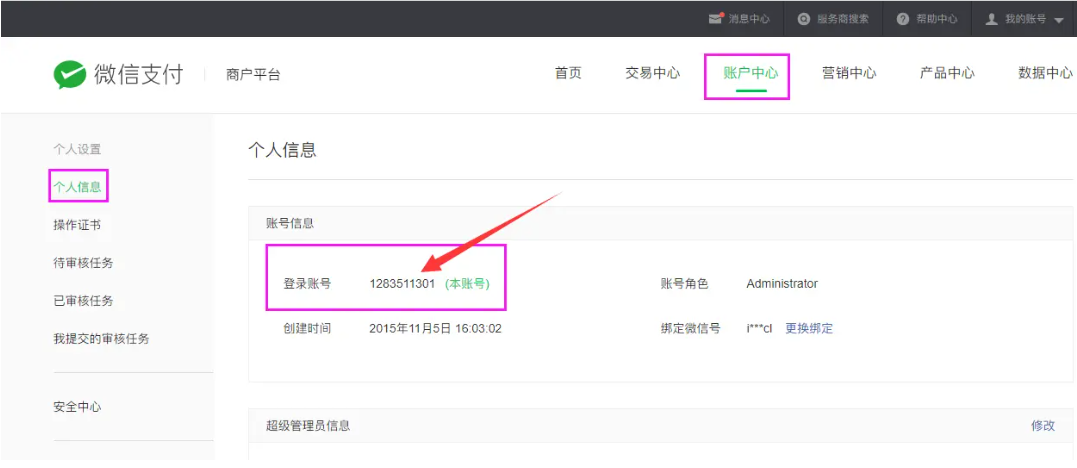The width and height of the screenshot is (1077, 468).
Task: Click the 个人设置 sidebar section heading
Action: (x=78, y=149)
